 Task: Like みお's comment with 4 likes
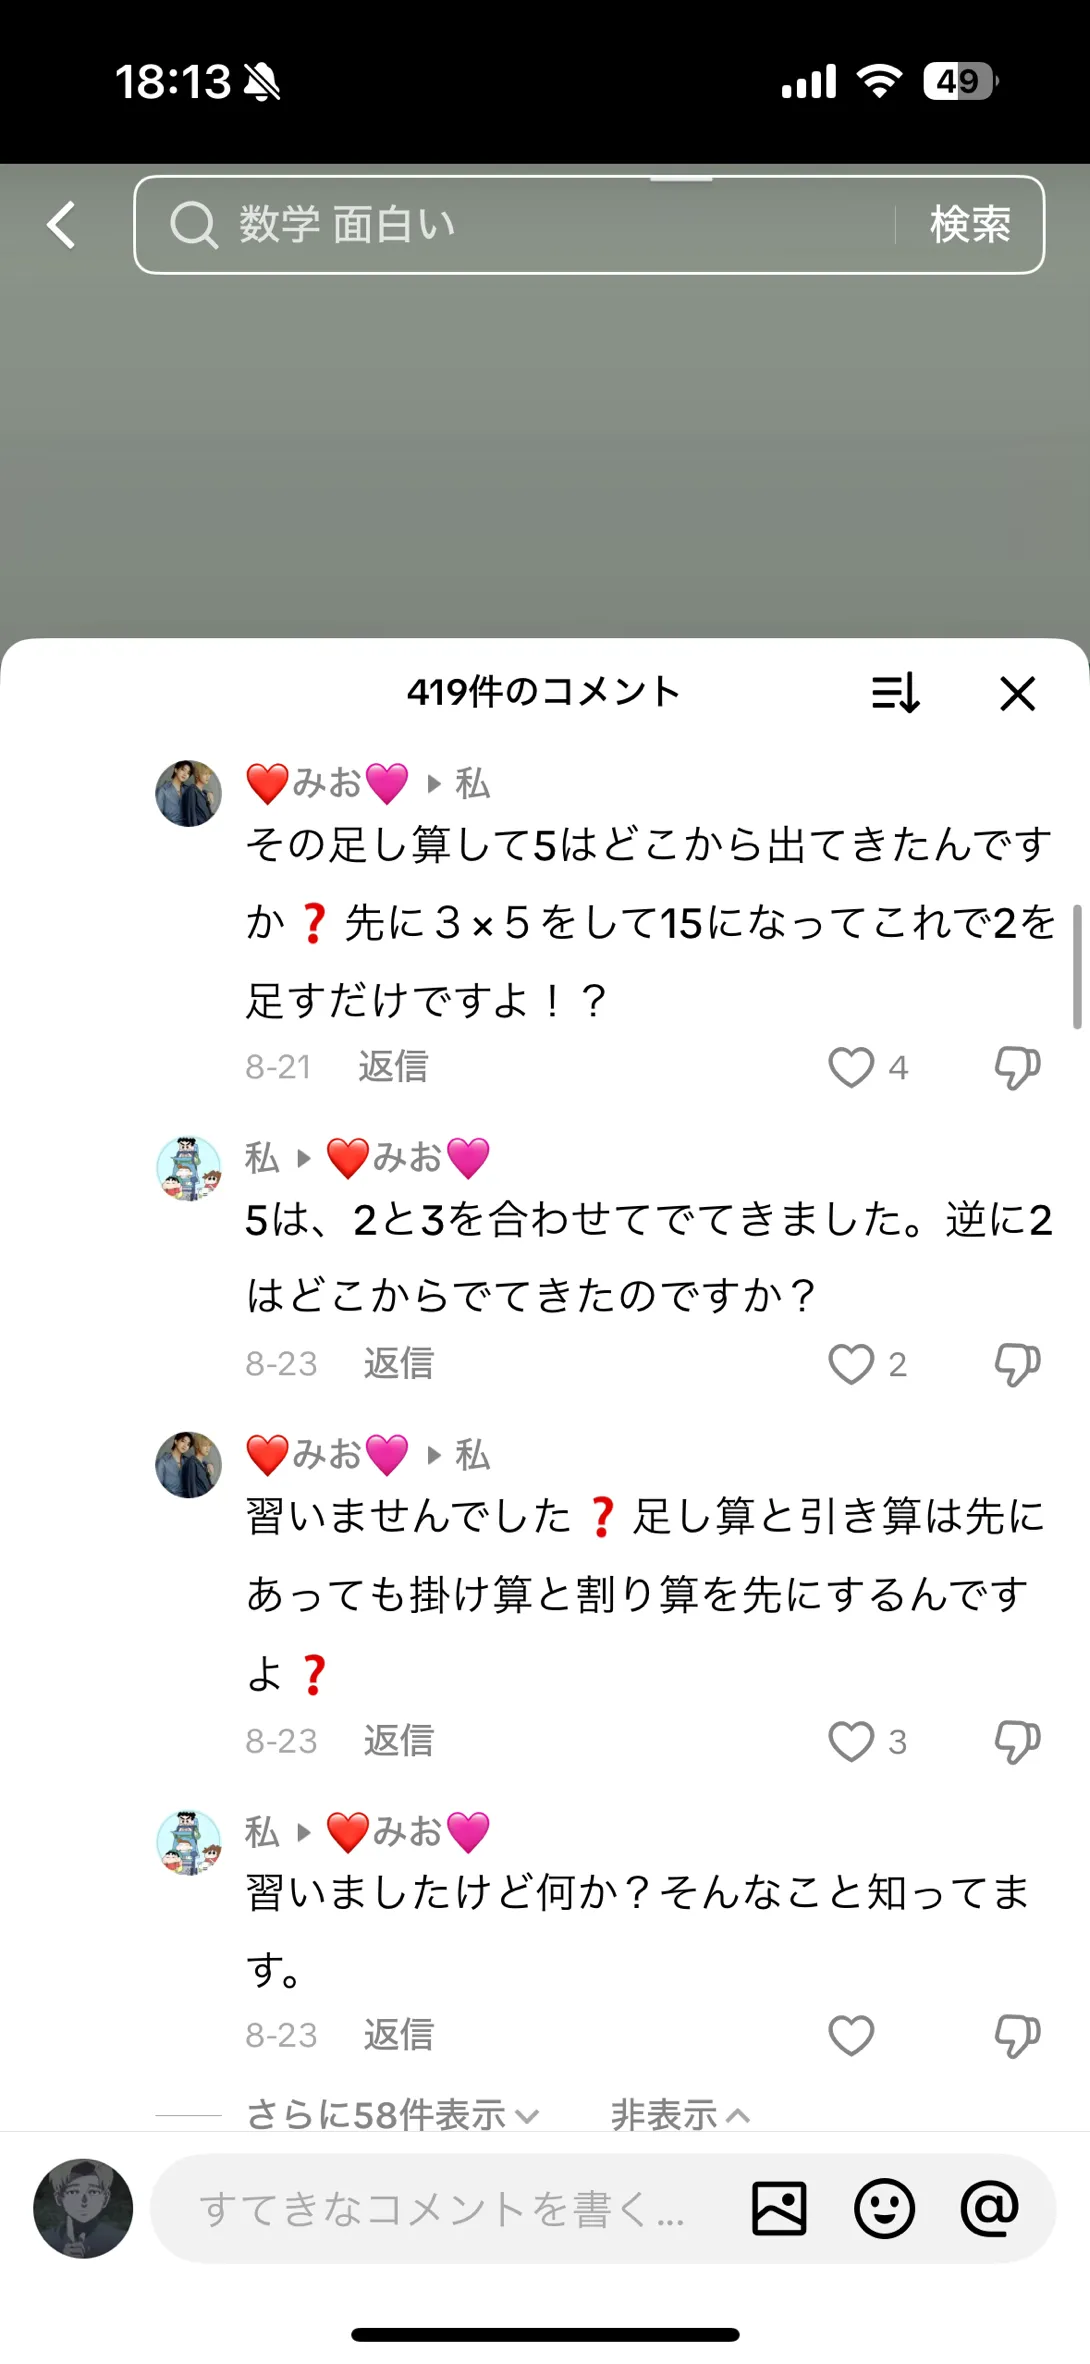click(851, 1067)
